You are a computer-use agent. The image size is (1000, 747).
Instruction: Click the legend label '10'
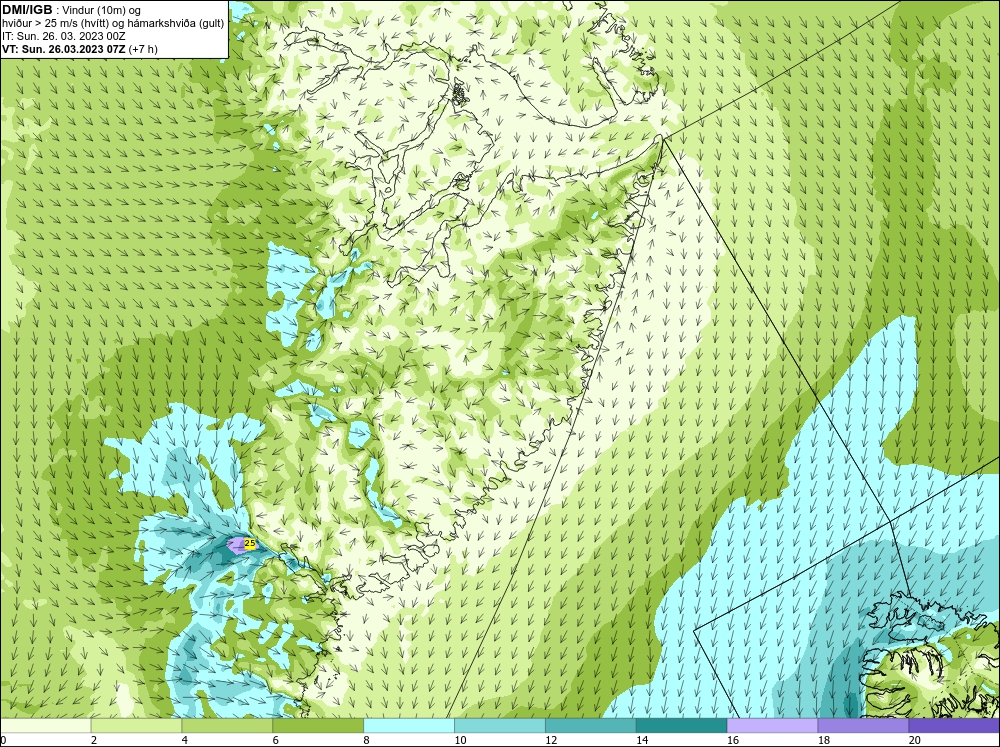[x=460, y=740]
